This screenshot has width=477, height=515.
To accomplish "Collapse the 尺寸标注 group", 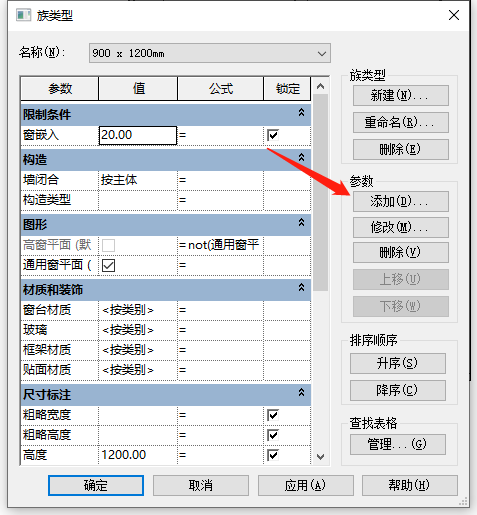I will (x=301, y=392).
